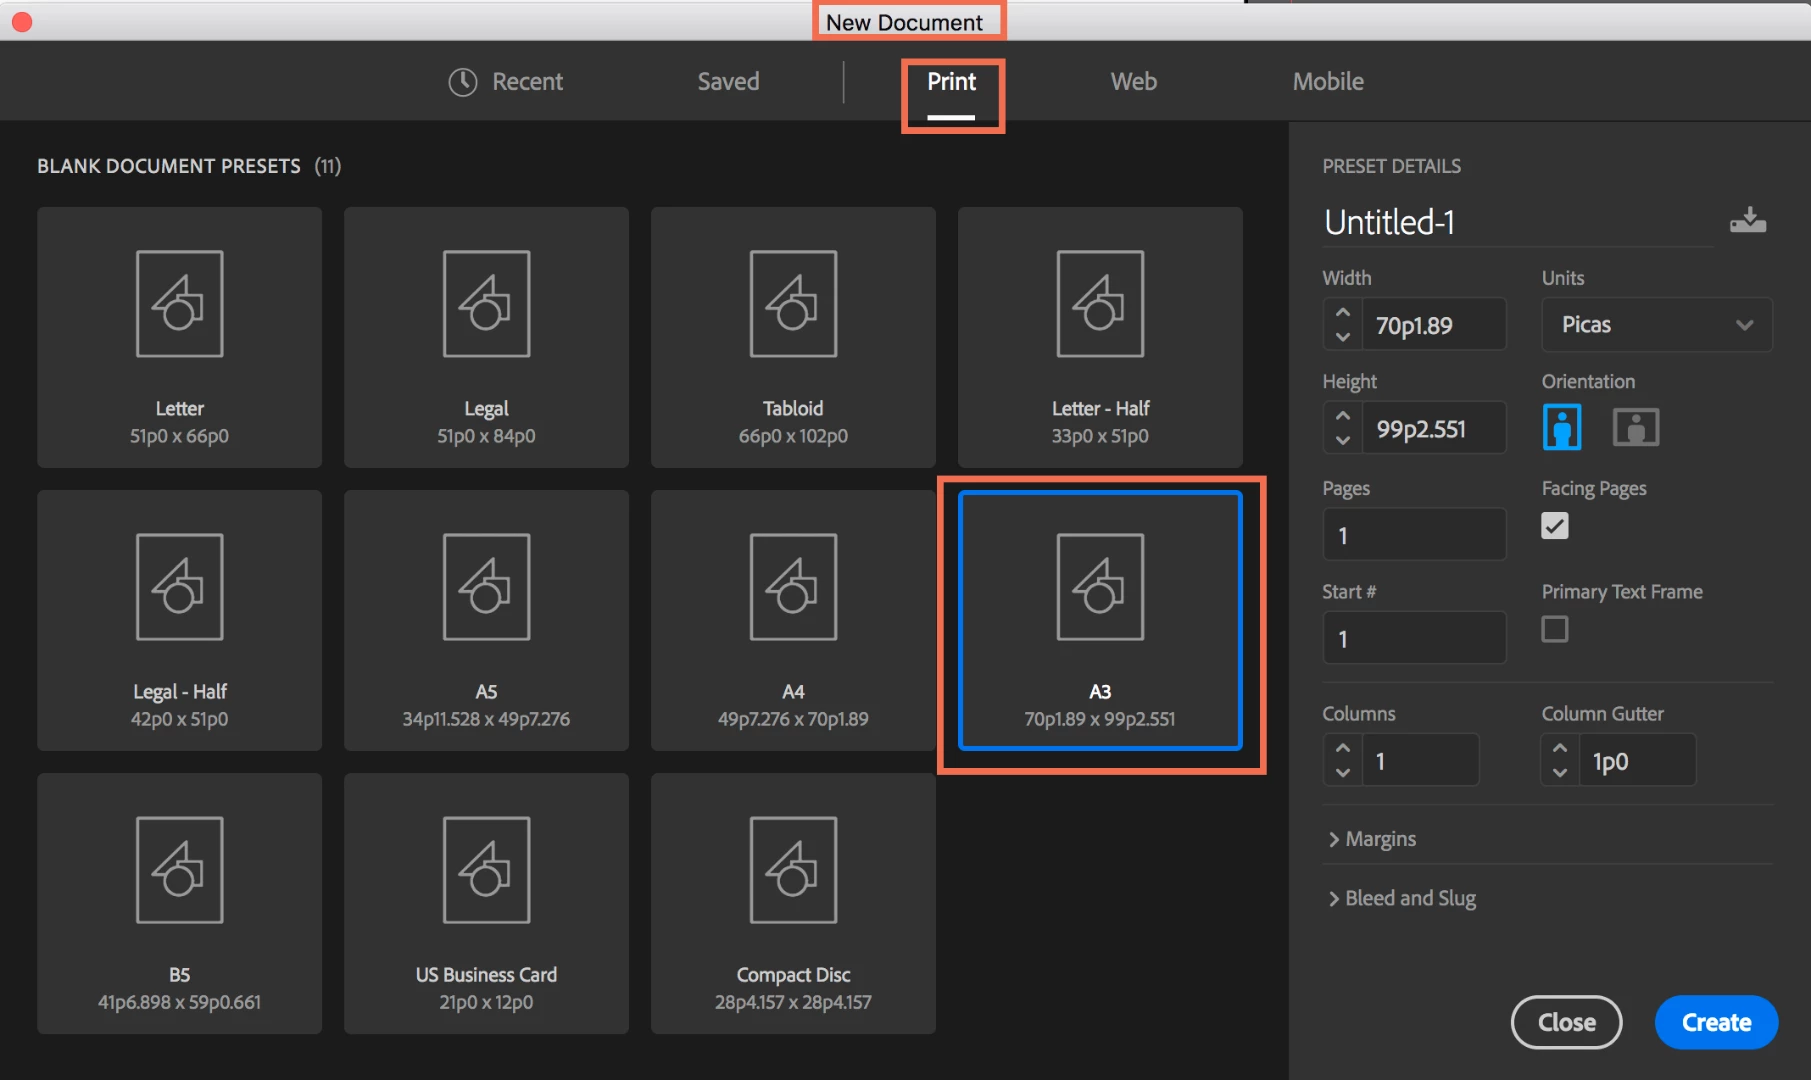This screenshot has height=1080, width=1811.
Task: Increase Height with the up arrow
Action: point(1343,416)
